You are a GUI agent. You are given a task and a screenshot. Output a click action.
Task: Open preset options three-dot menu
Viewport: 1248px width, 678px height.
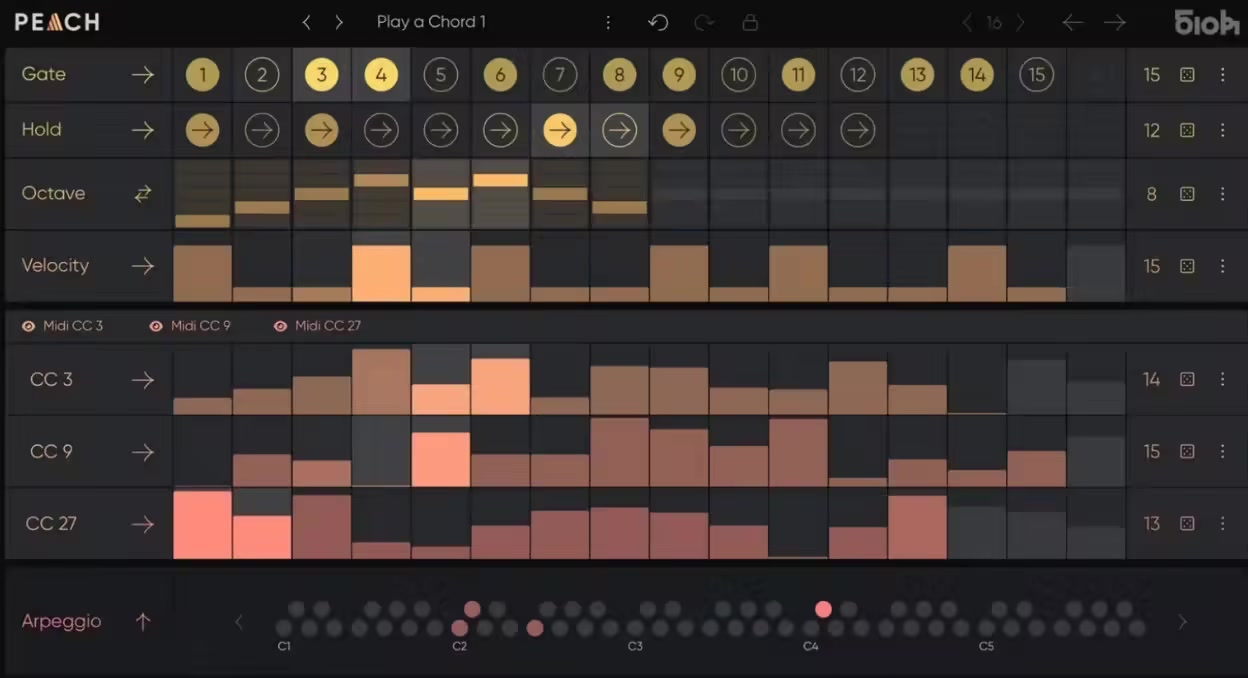click(x=608, y=22)
